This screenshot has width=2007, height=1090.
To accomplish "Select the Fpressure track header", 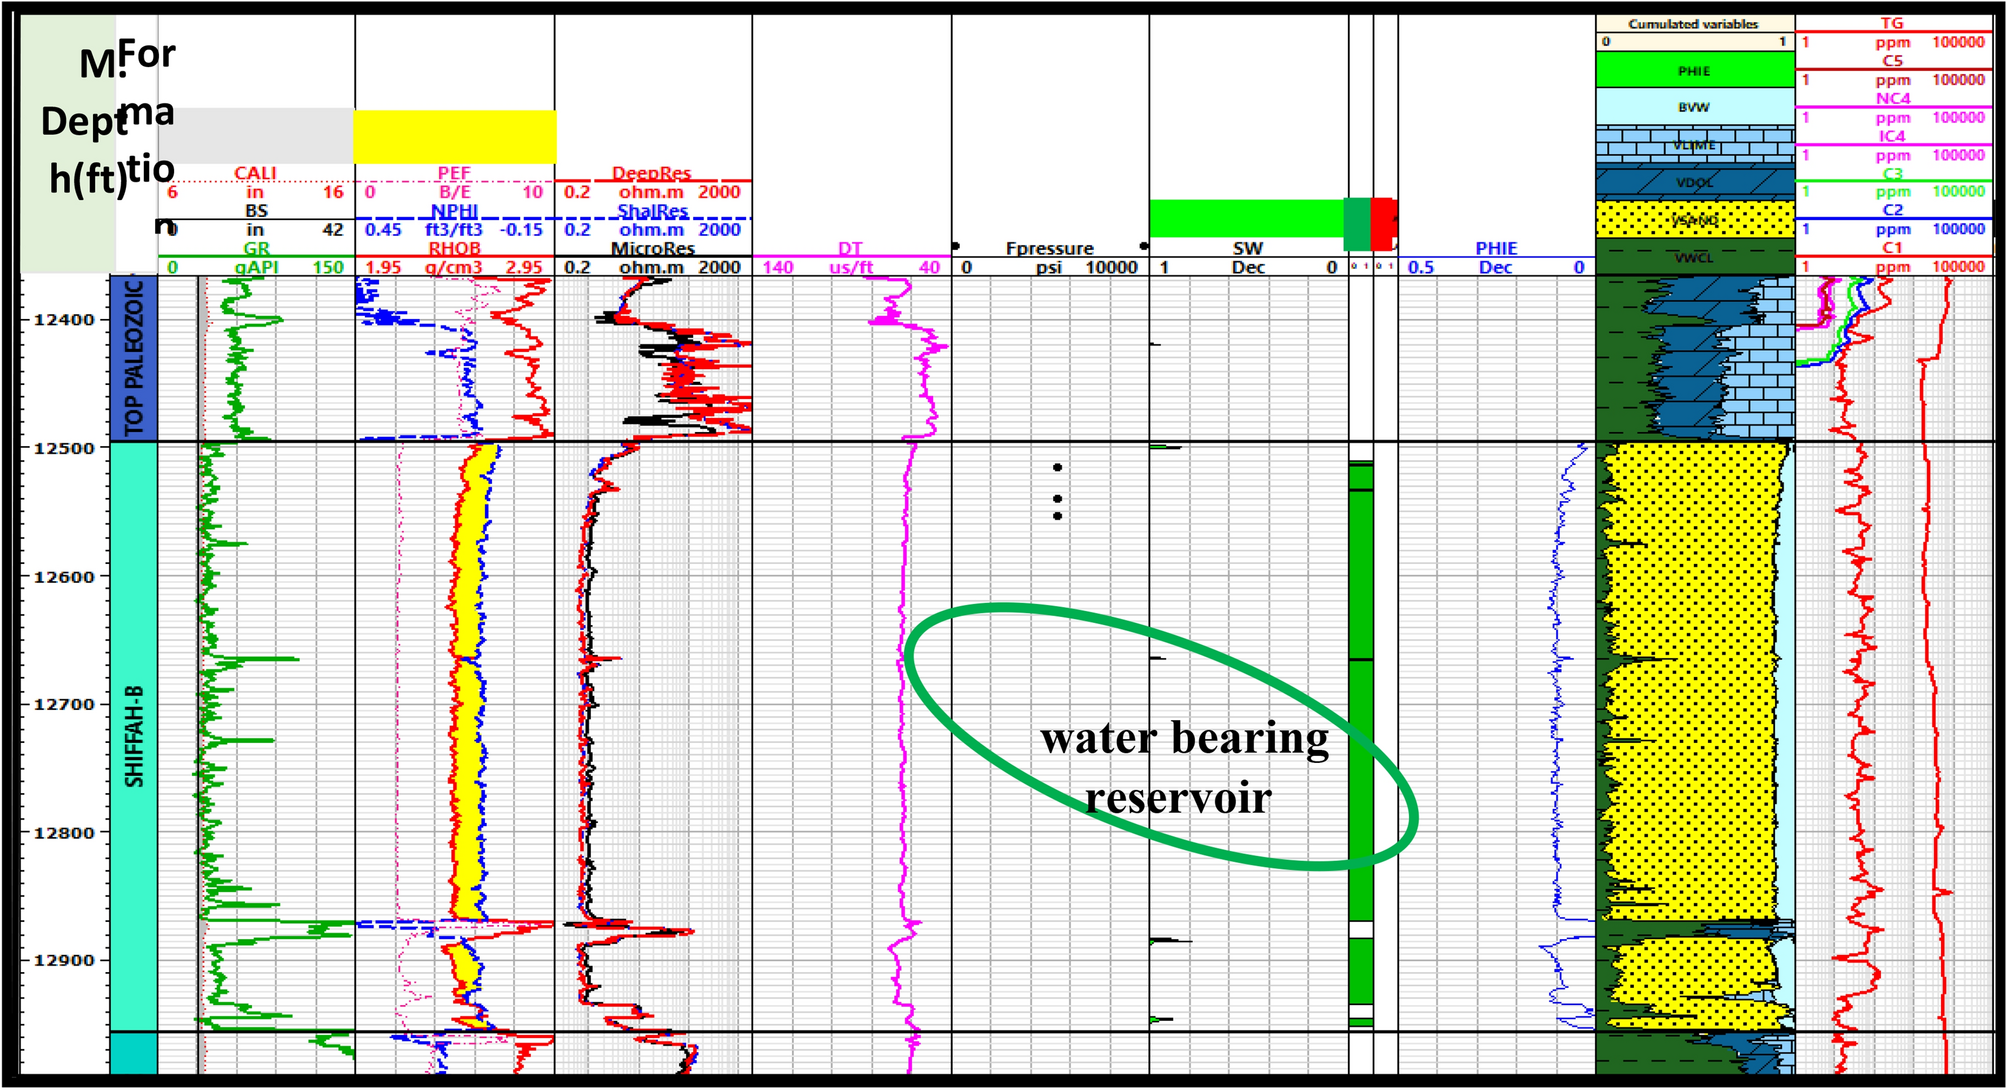I will pos(1049,248).
